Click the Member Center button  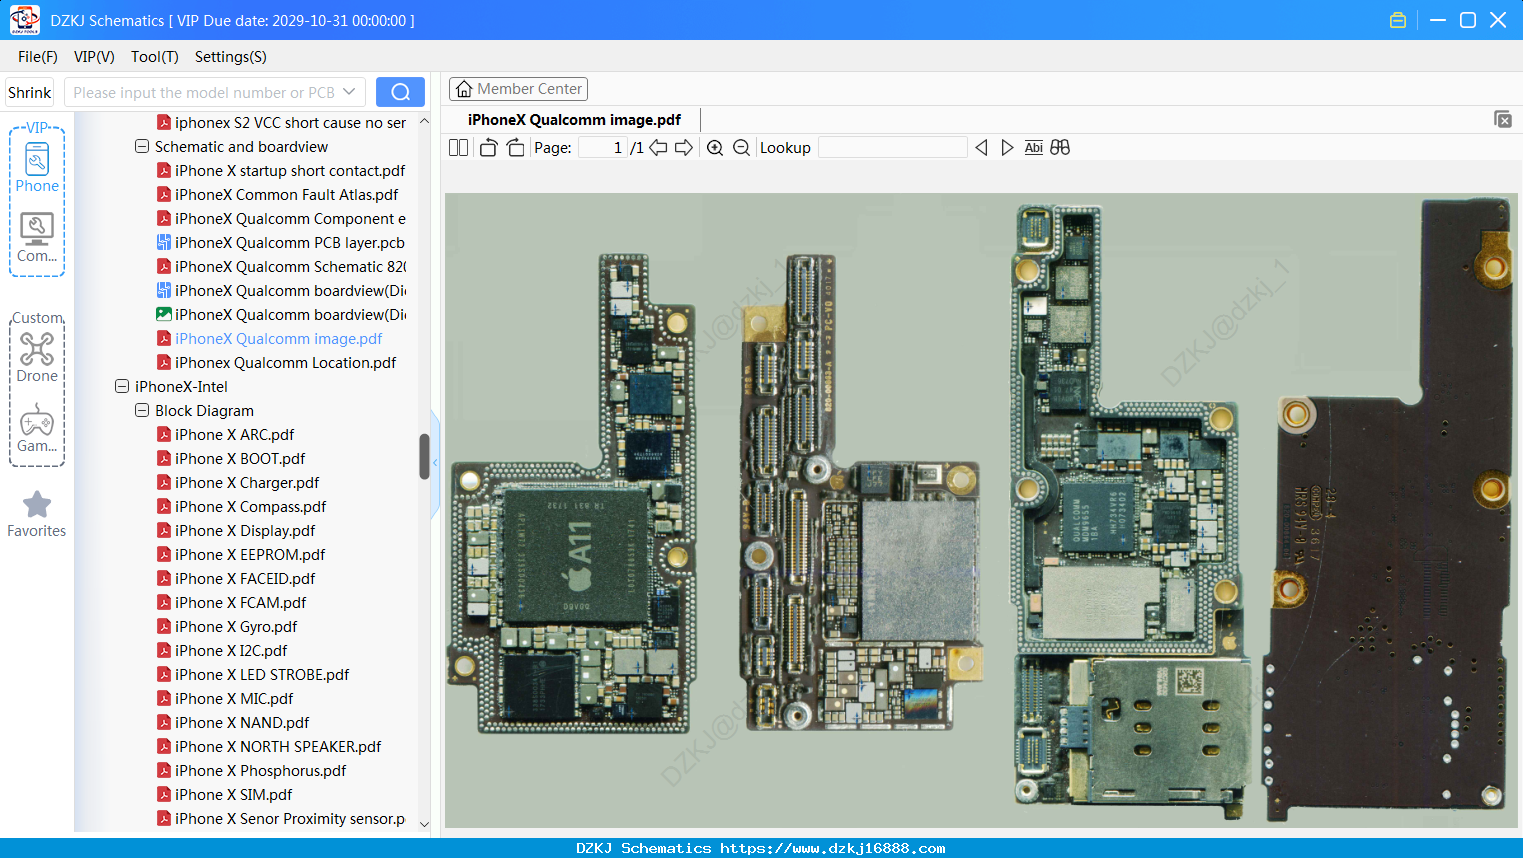pyautogui.click(x=518, y=89)
